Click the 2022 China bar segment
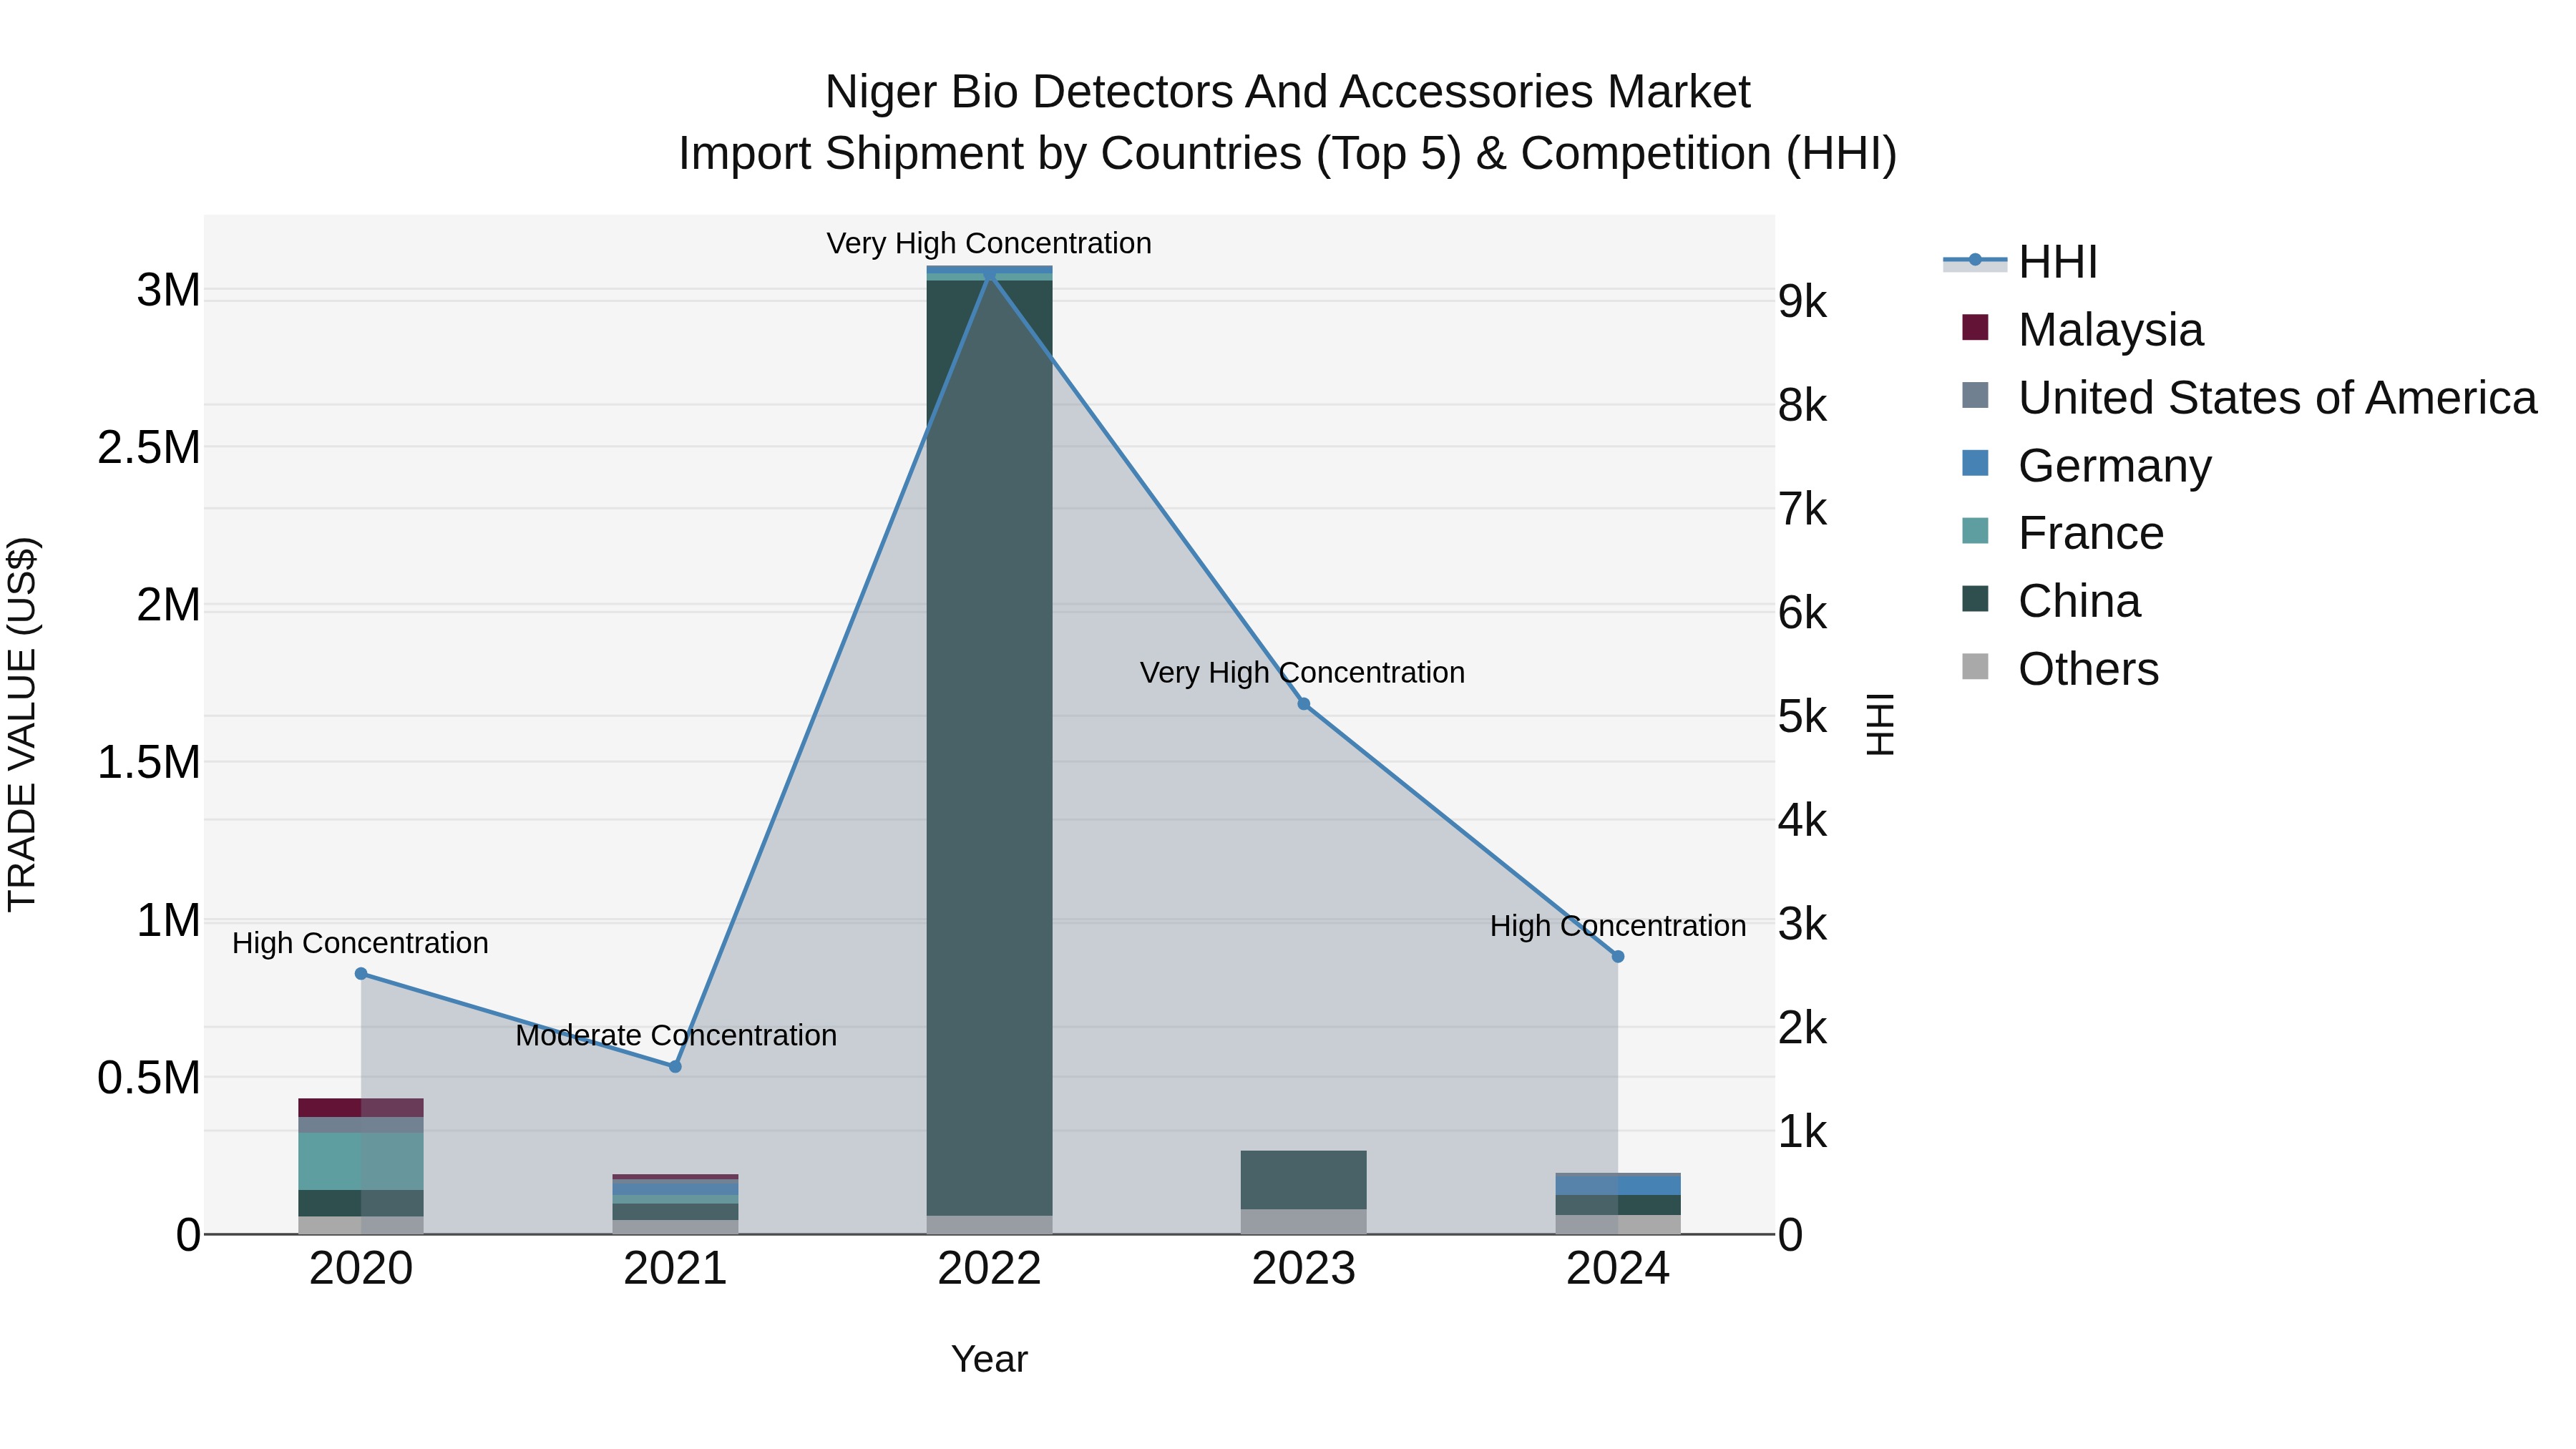The height and width of the screenshot is (1449, 2576). click(989, 748)
